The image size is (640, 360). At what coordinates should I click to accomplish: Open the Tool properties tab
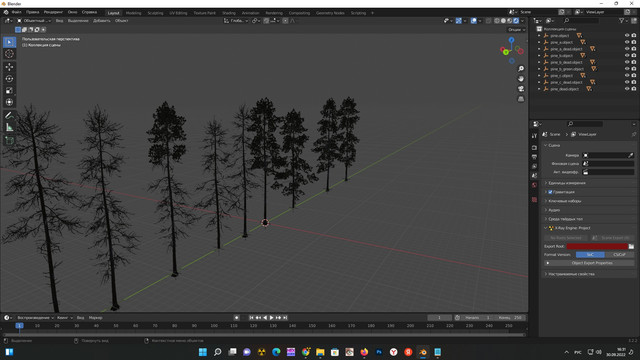534,136
